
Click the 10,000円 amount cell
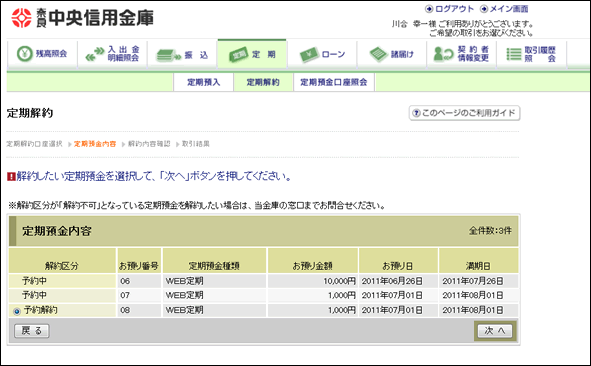pos(312,281)
